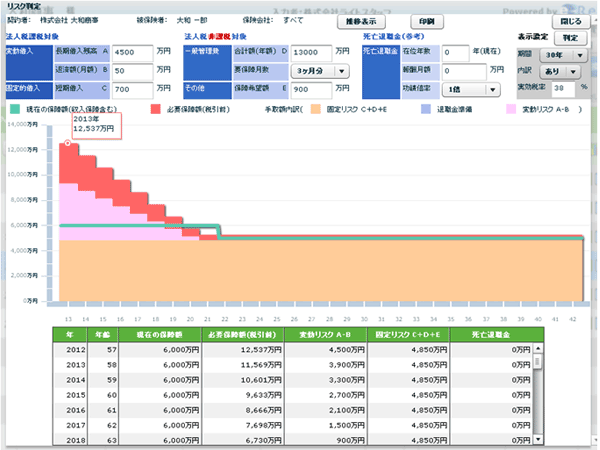Viewport: 600px width, 450px height.
Task: Click the 現在の保険額 column header
Action: pos(160,334)
